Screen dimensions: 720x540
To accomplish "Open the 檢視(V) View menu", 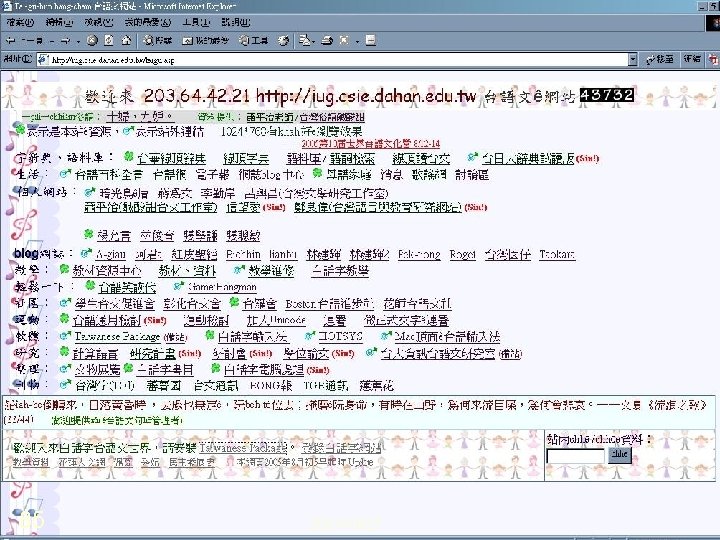I will point(98,22).
